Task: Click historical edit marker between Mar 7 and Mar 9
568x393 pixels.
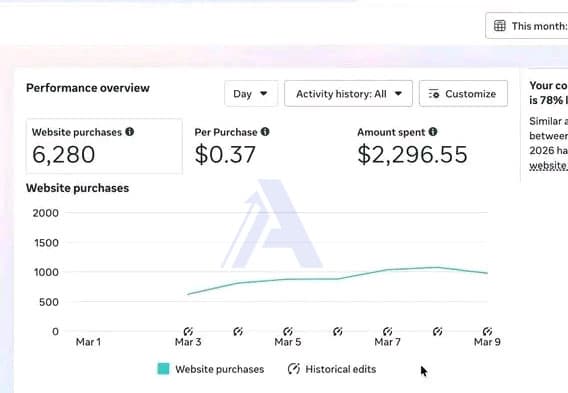Action: (438, 331)
